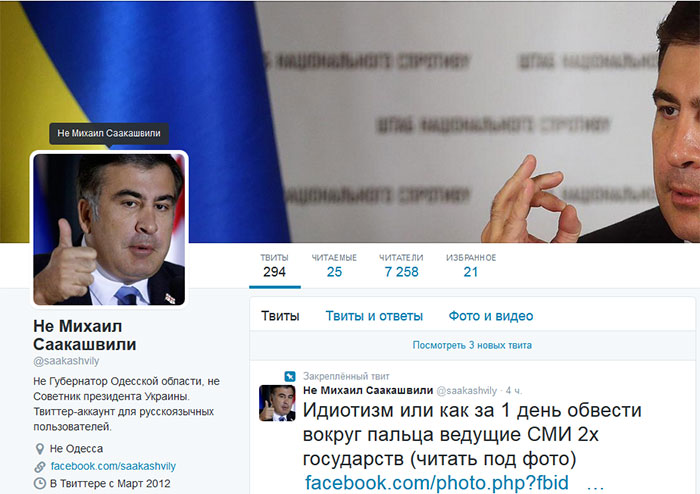Open Избранное favorites count 21
700x494 pixels.
pos(471,266)
